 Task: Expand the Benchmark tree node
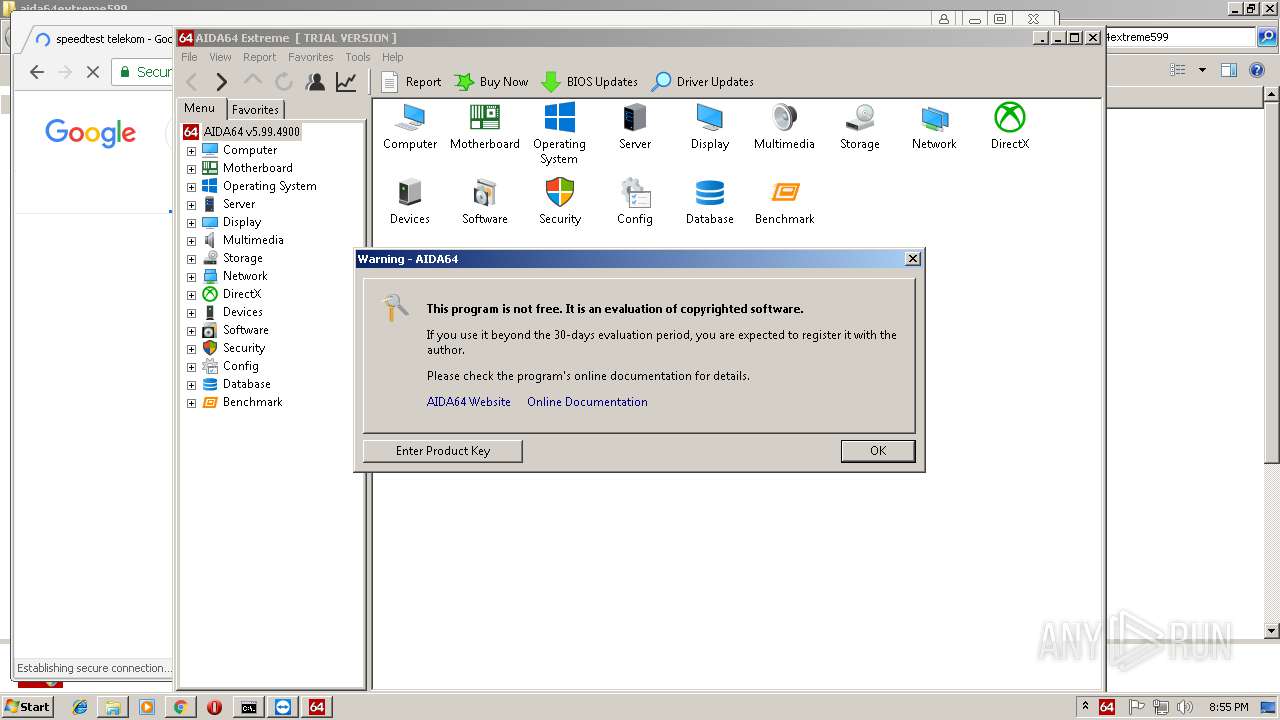[191, 403]
